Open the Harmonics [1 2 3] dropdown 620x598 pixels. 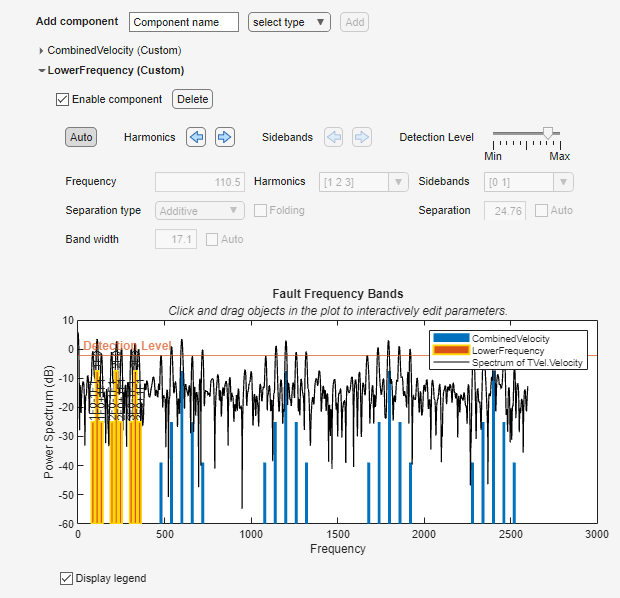363,182
